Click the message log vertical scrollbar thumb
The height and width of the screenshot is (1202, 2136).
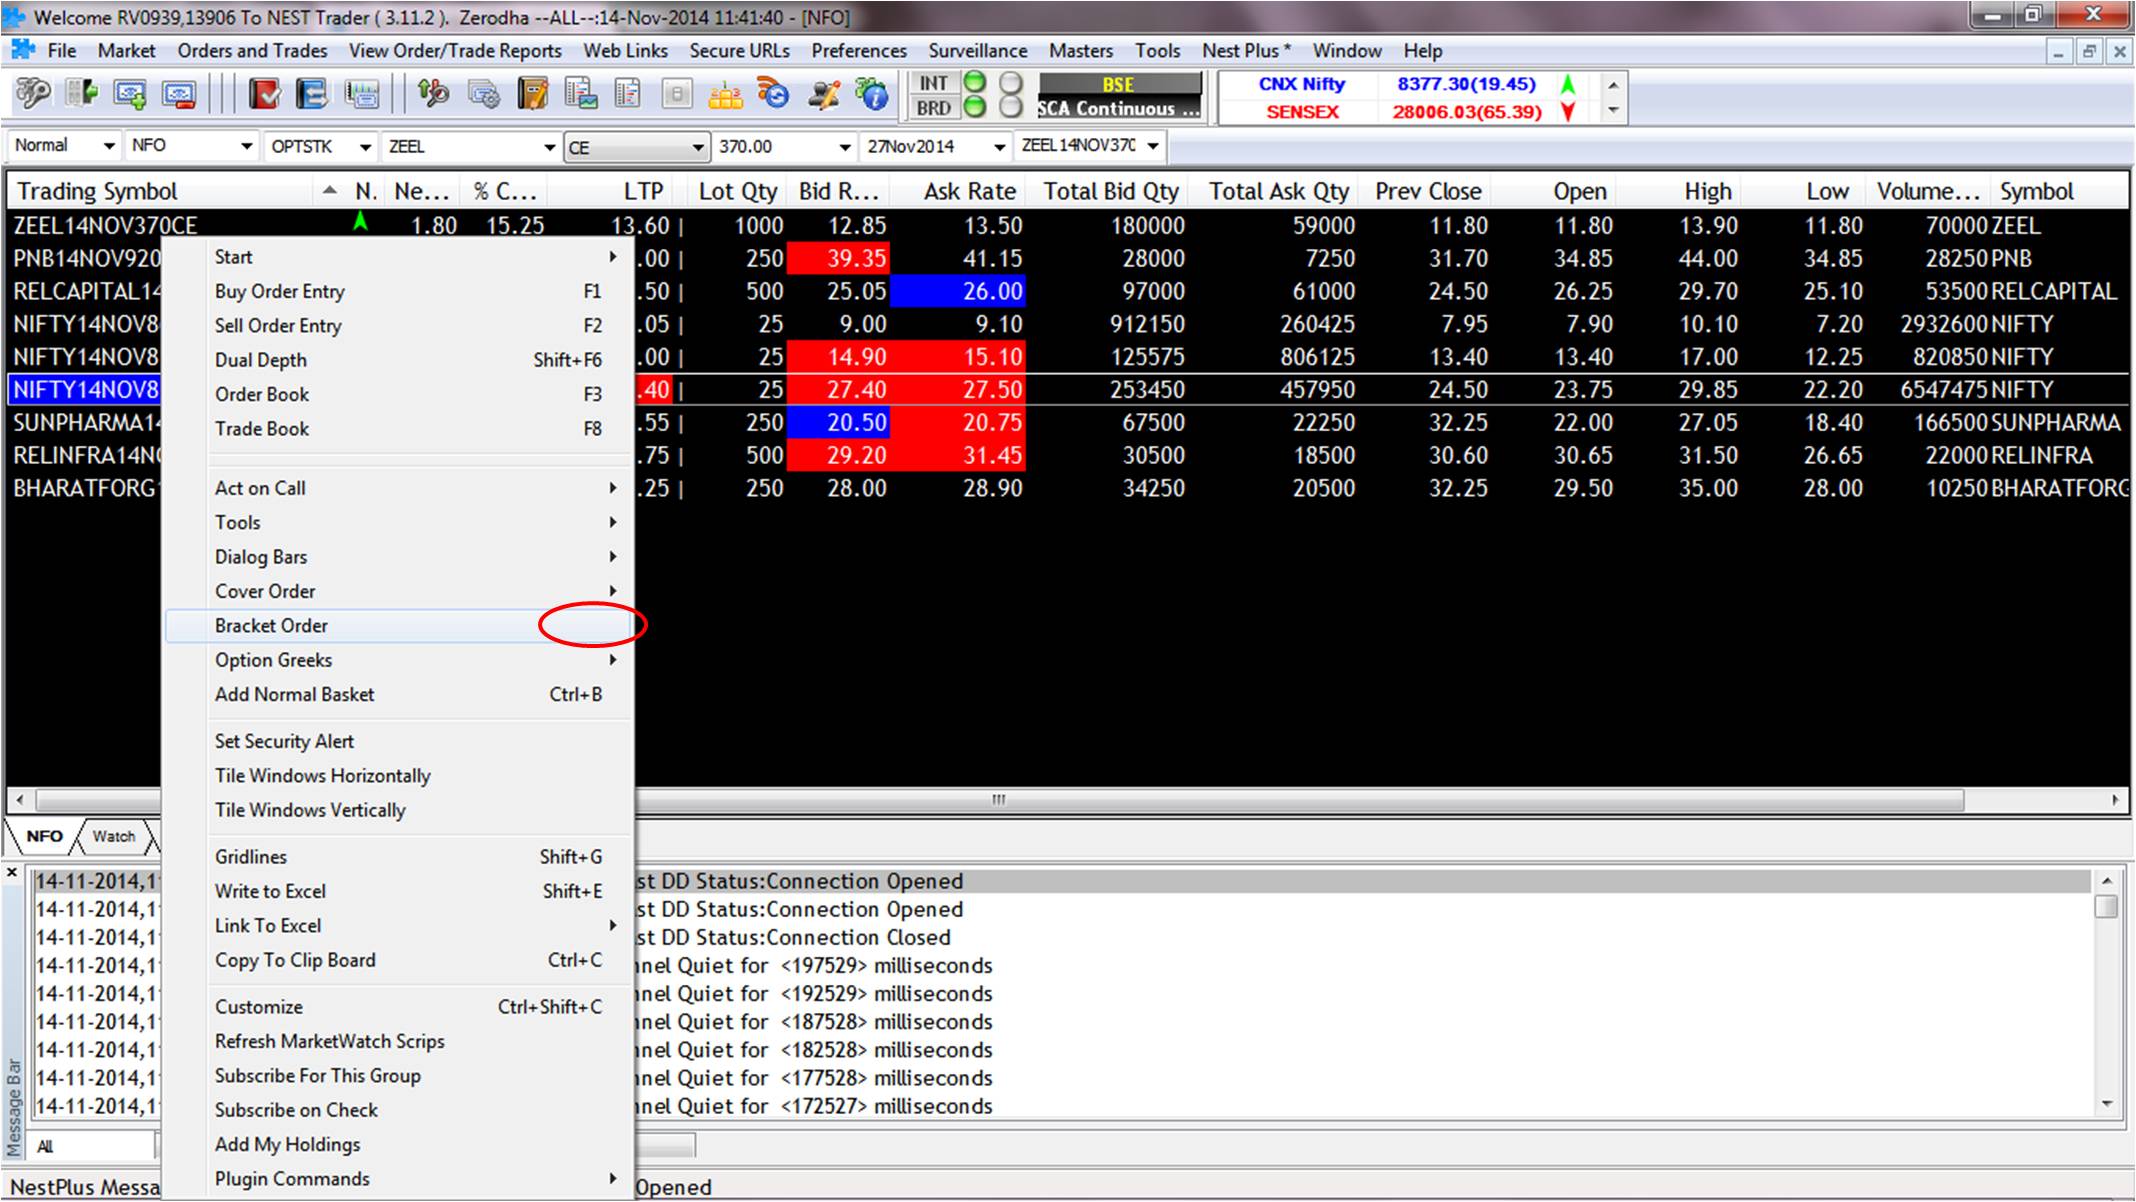tap(2106, 906)
